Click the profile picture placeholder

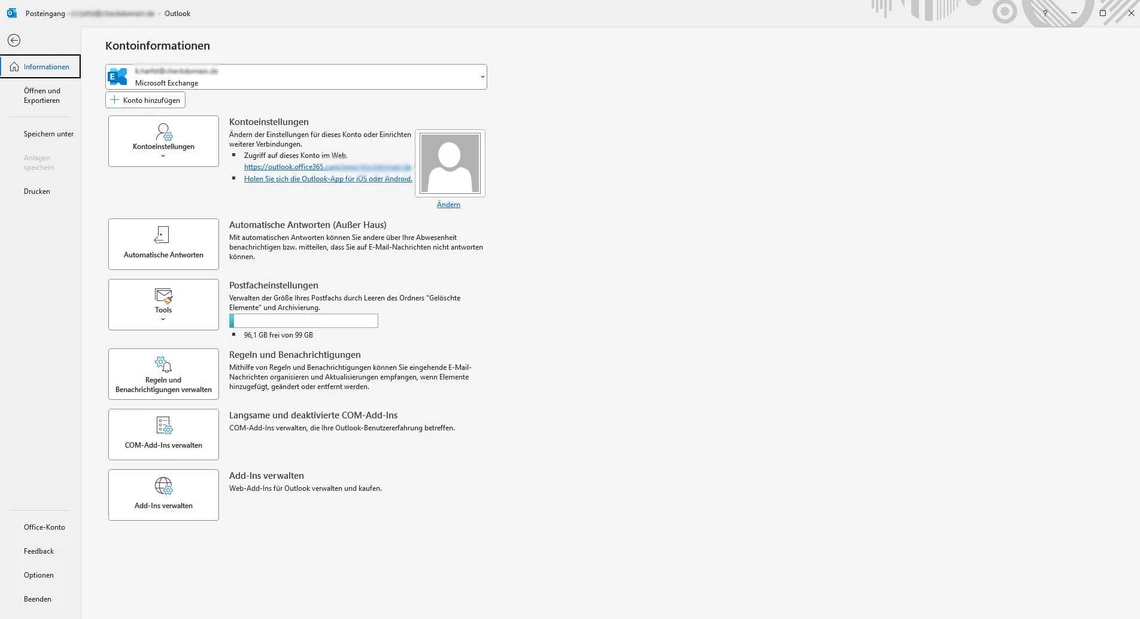[x=450, y=164]
